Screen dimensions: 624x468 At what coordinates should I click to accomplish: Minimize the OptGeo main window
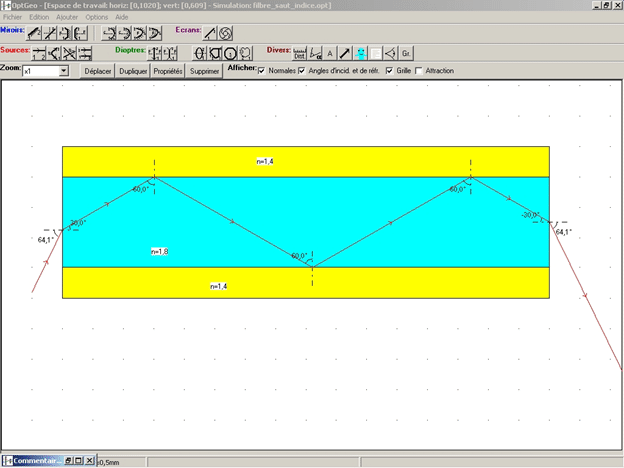tap(596, 5)
